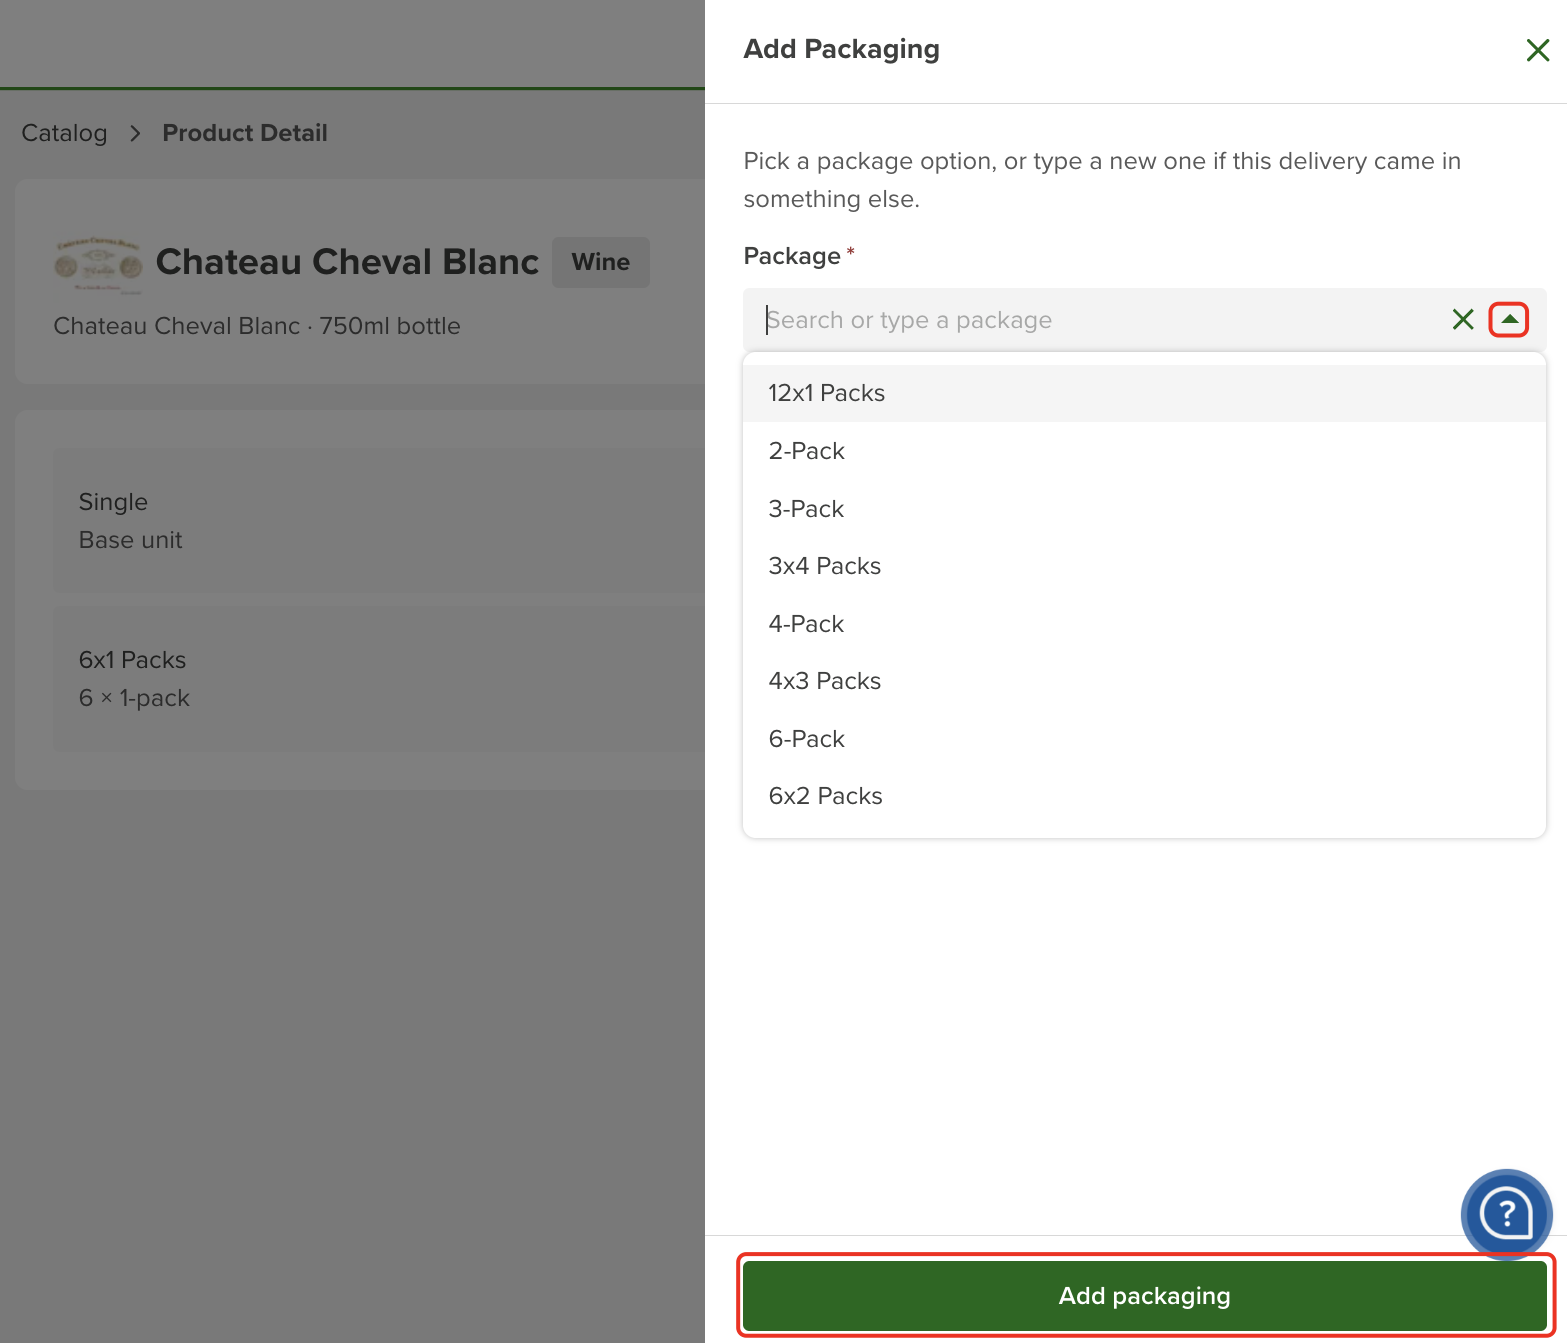1567x1343 pixels.
Task: Choose the 6x2 Packs option
Action: [1144, 796]
